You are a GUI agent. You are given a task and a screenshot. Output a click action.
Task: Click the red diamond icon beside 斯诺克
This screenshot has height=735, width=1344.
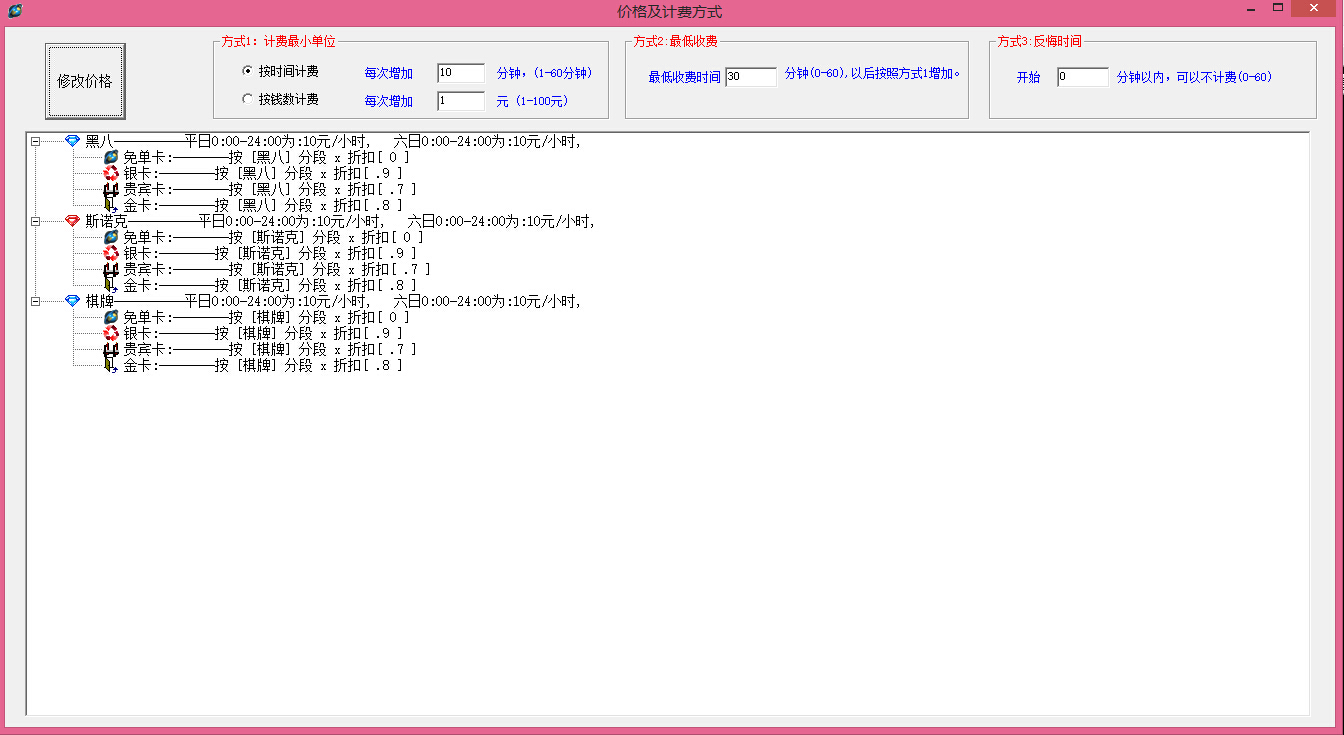[x=72, y=221]
